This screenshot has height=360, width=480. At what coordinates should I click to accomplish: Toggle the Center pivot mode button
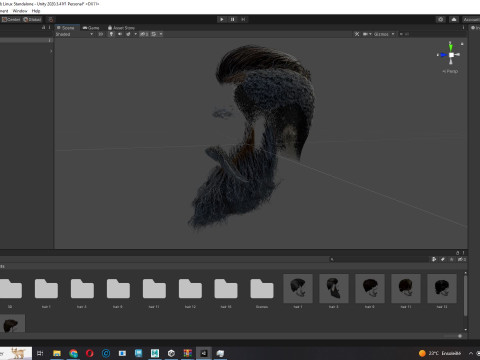click(x=11, y=19)
